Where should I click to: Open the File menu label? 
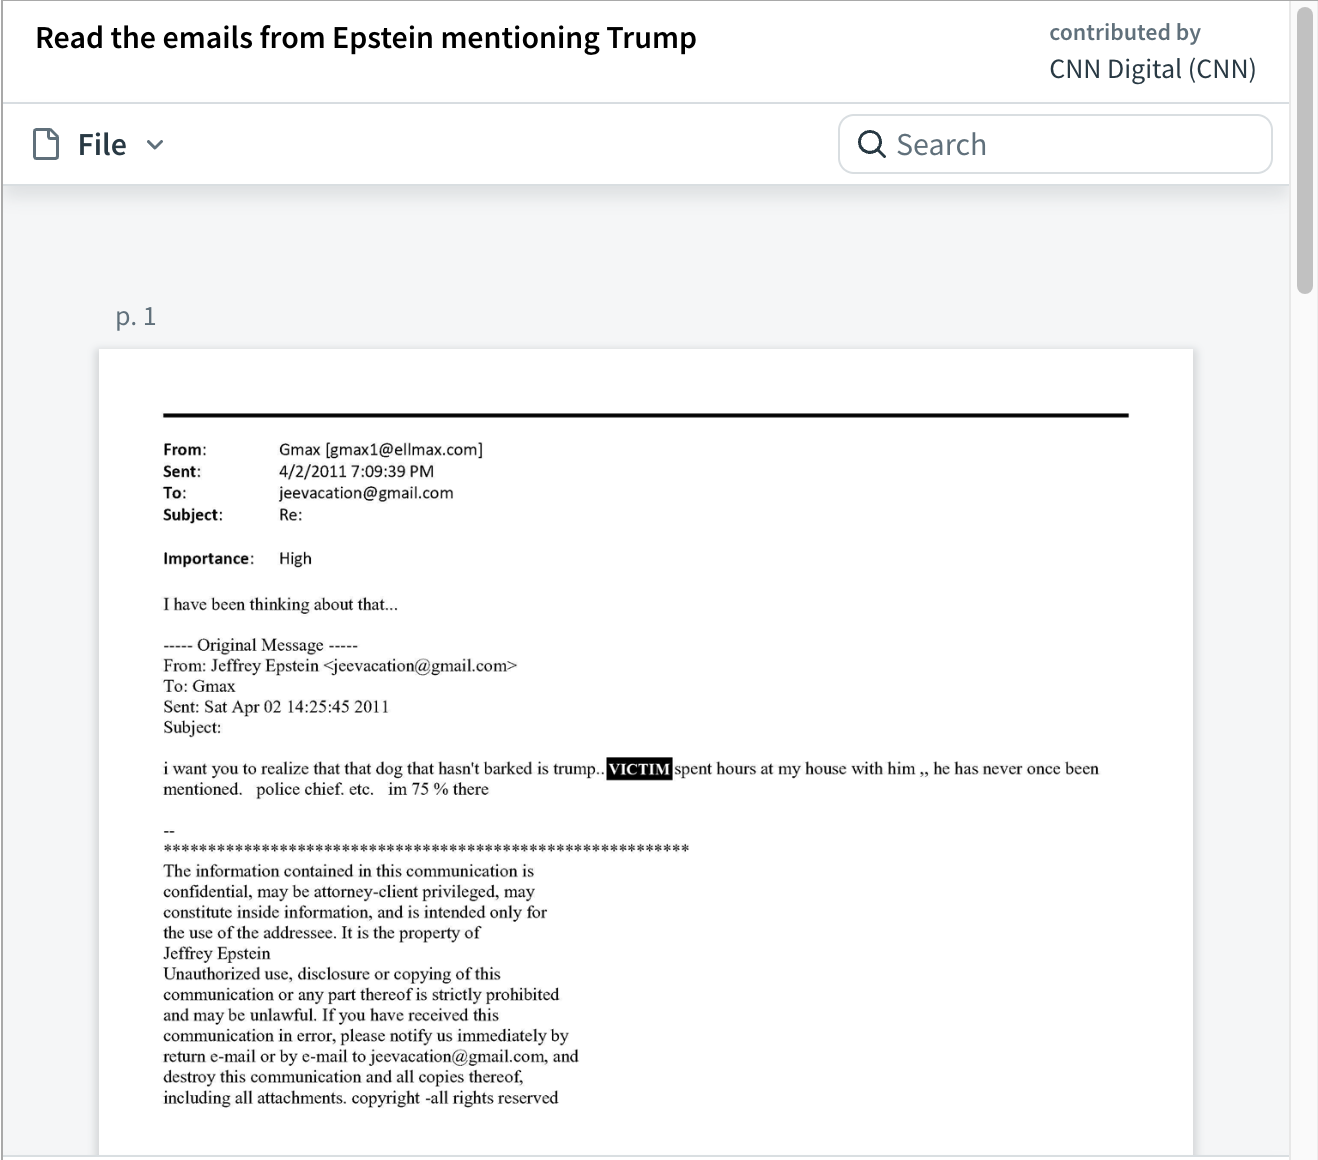(102, 145)
